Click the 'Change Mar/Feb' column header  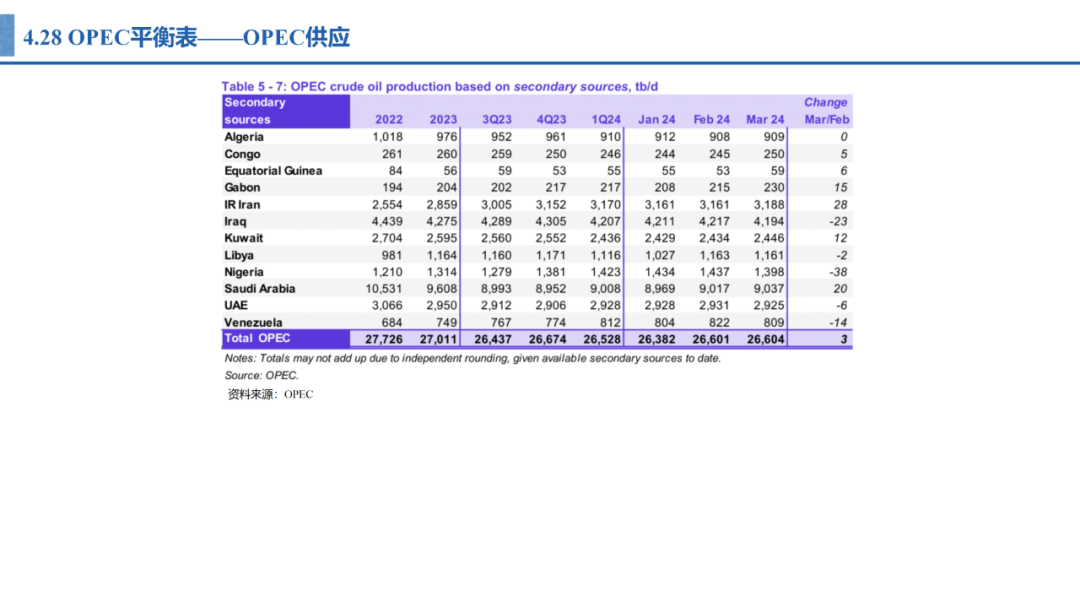click(x=826, y=111)
